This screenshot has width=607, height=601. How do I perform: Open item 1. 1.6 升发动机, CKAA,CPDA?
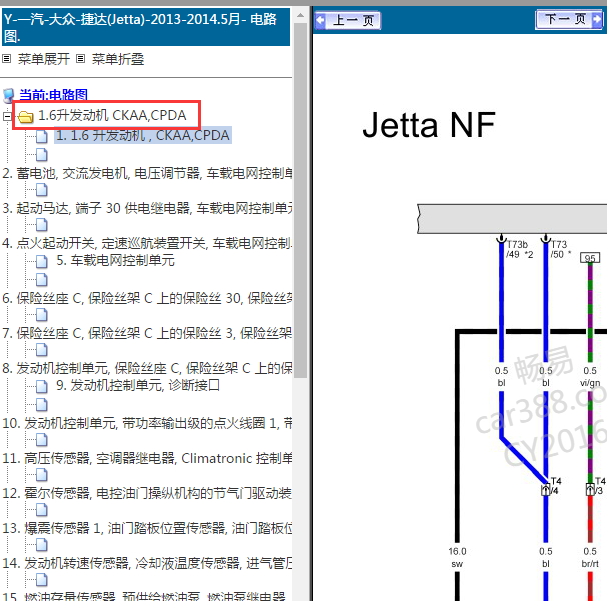coord(143,135)
